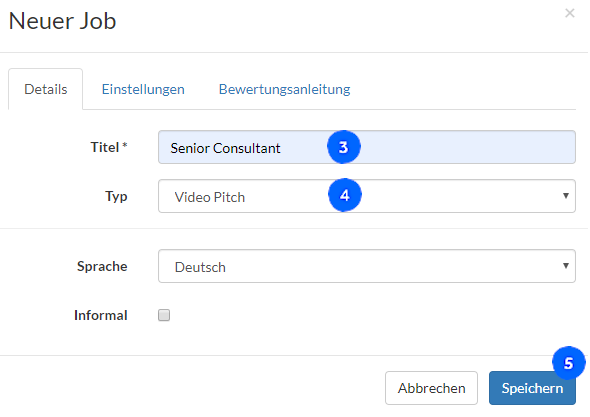The image size is (590, 417).
Task: Click the blue step 5 badge
Action: 568,363
